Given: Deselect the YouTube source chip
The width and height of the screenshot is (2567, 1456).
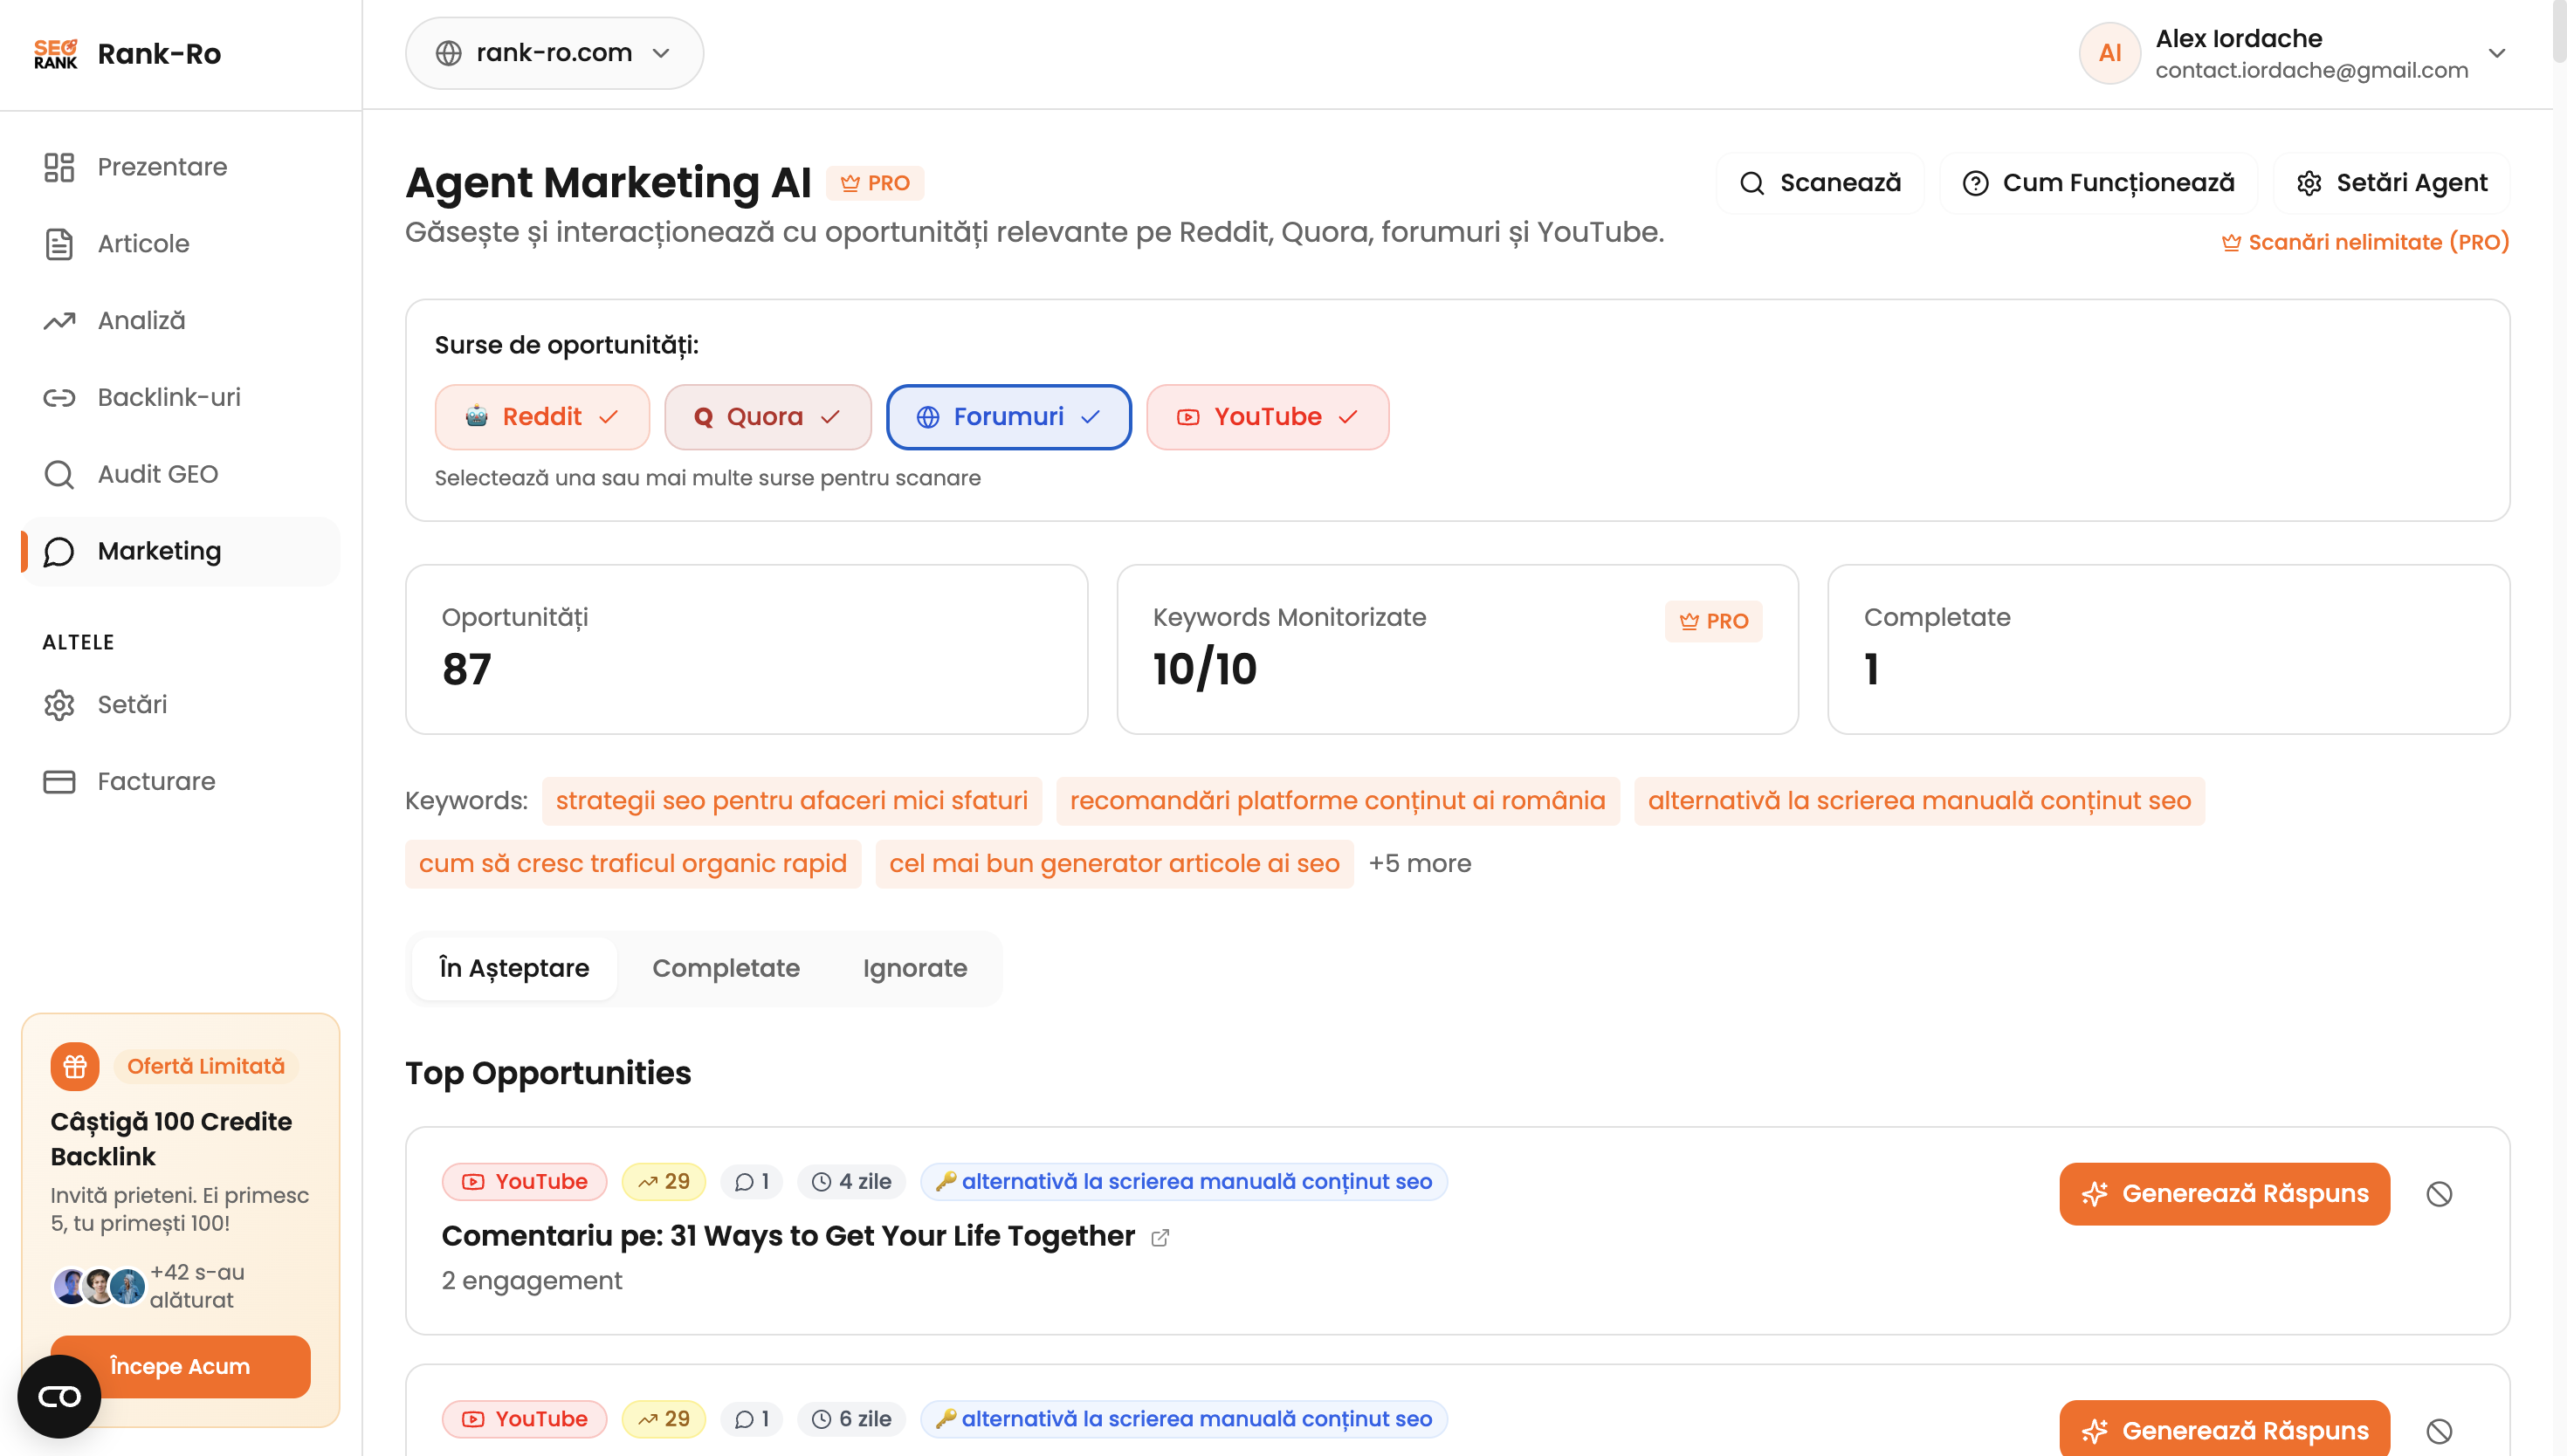Looking at the screenshot, I should [1267, 417].
